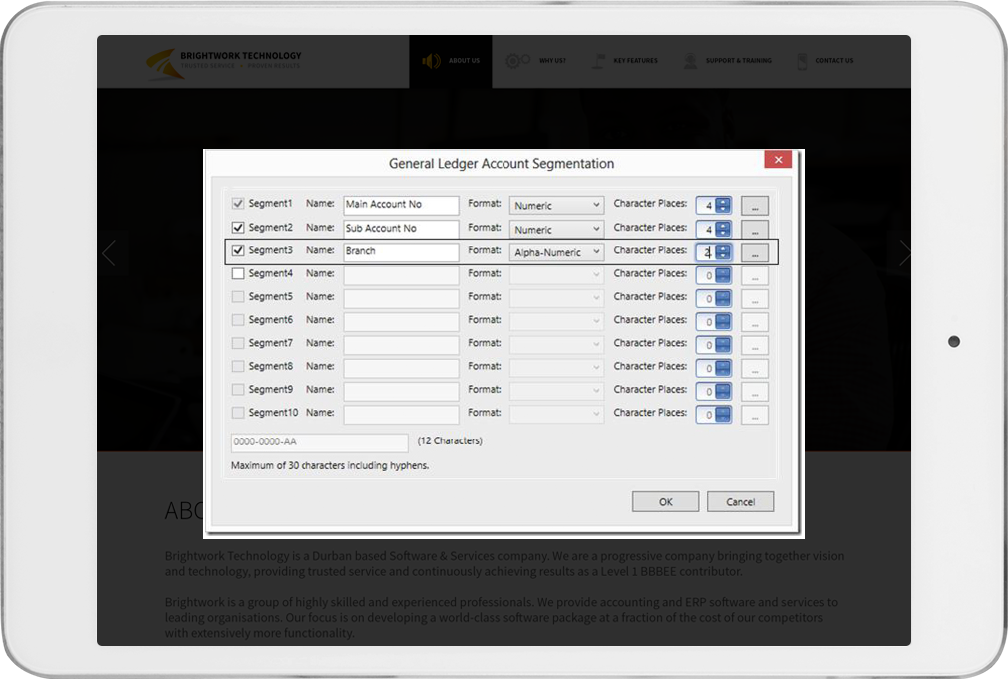Click the ellipsis button for Segment3

[x=754, y=253]
